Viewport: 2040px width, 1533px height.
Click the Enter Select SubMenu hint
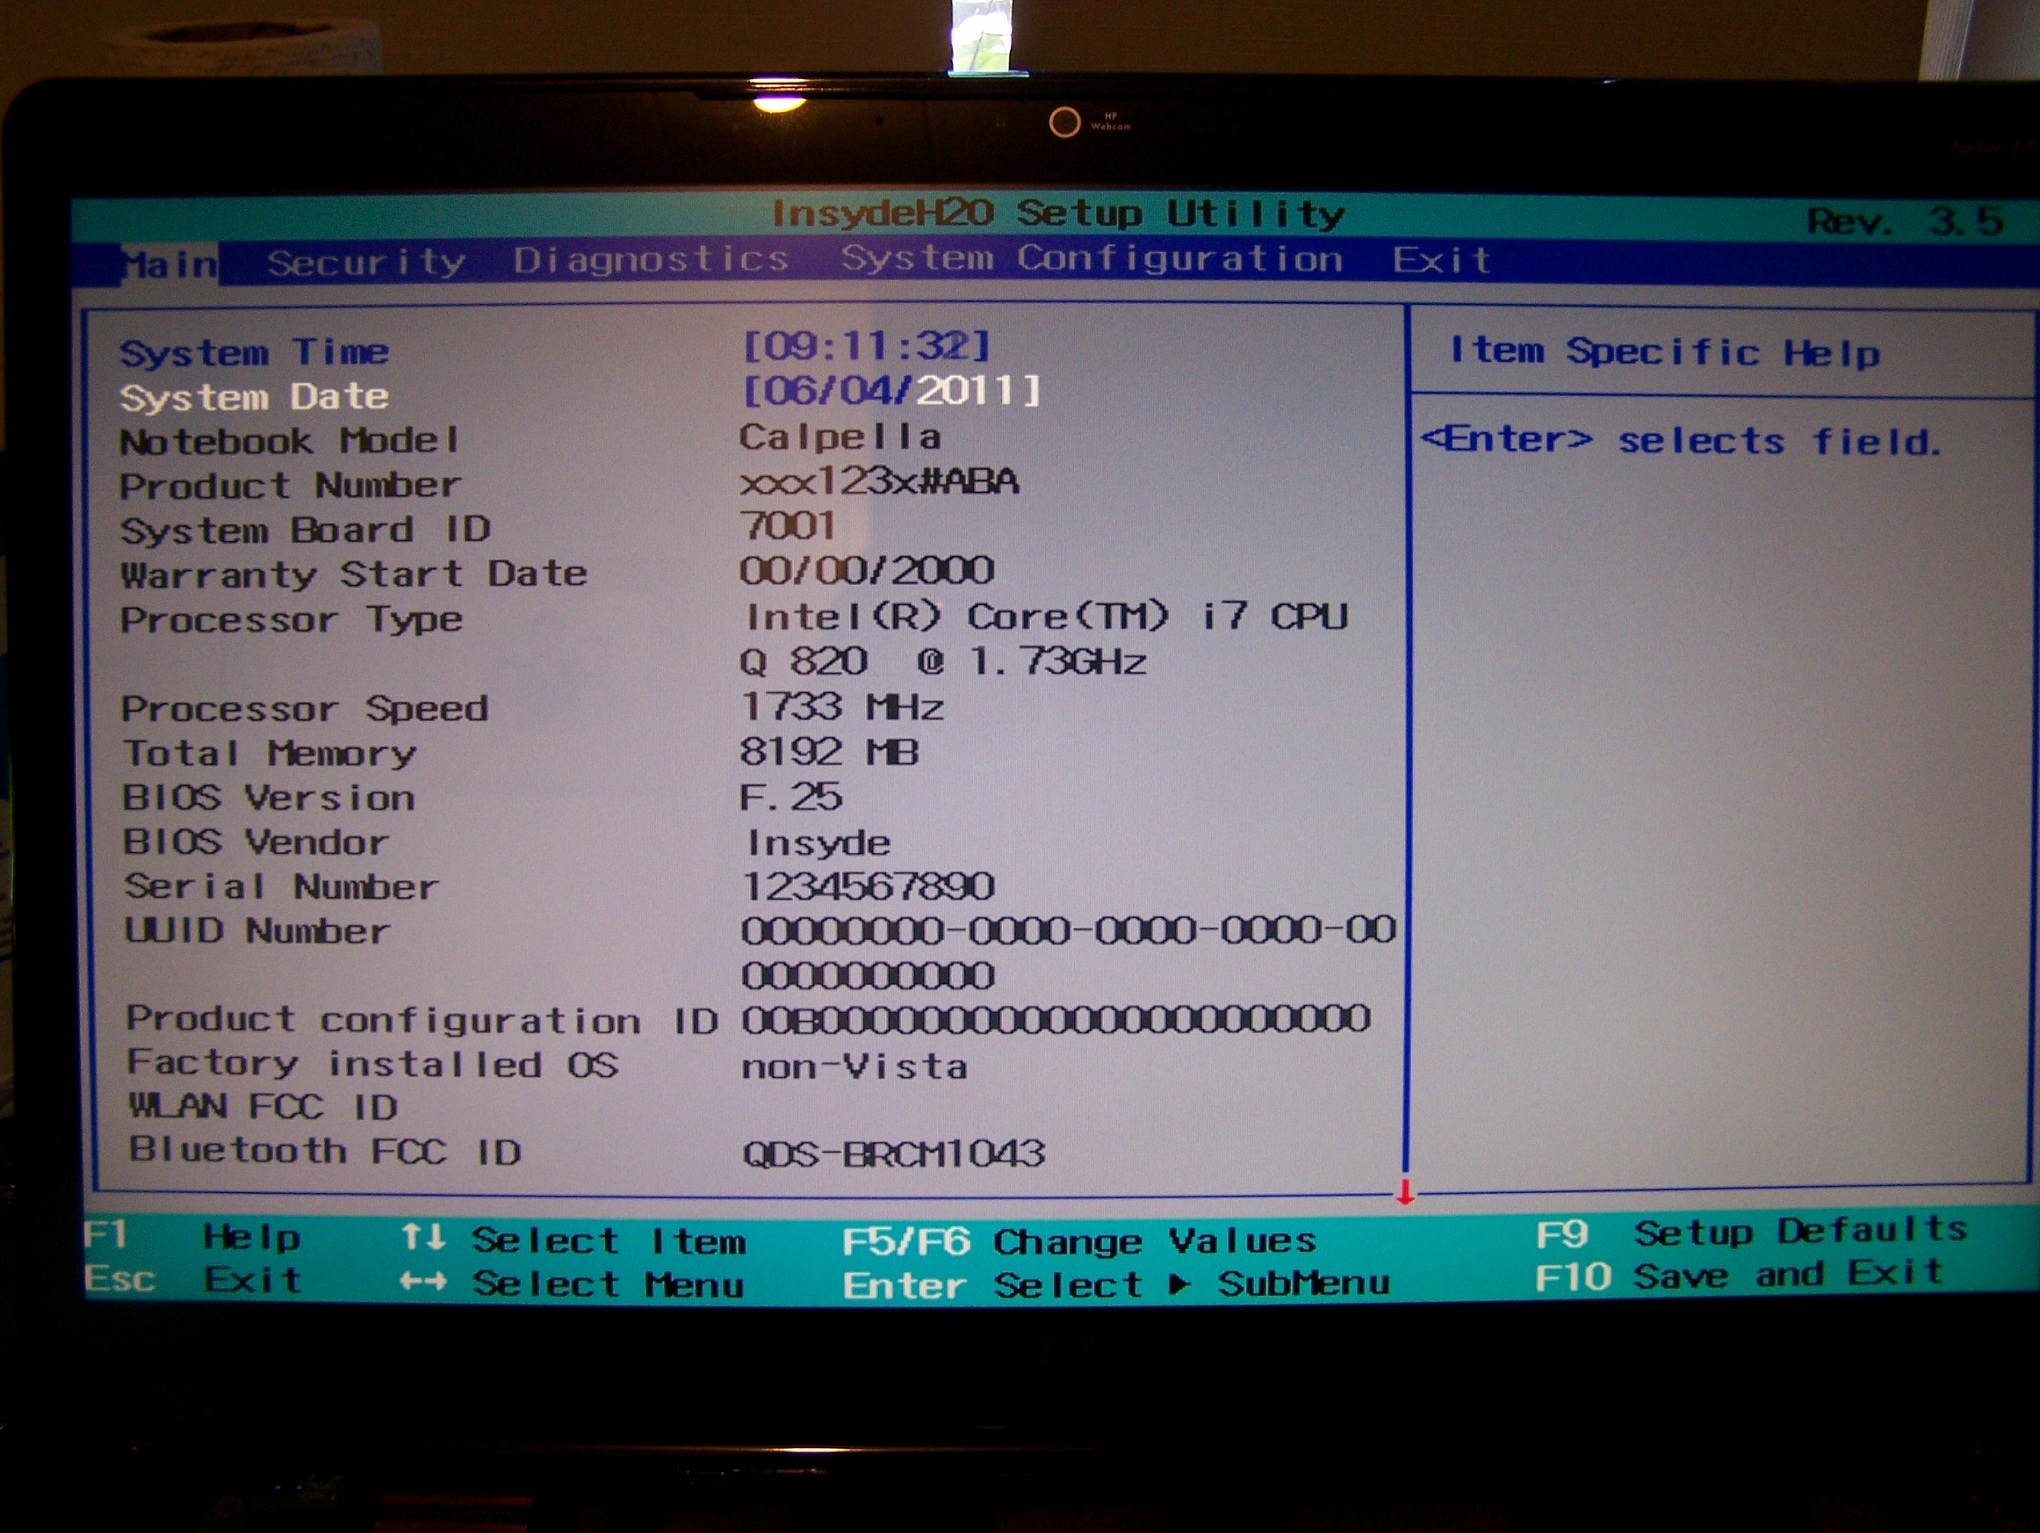coord(1116,1285)
